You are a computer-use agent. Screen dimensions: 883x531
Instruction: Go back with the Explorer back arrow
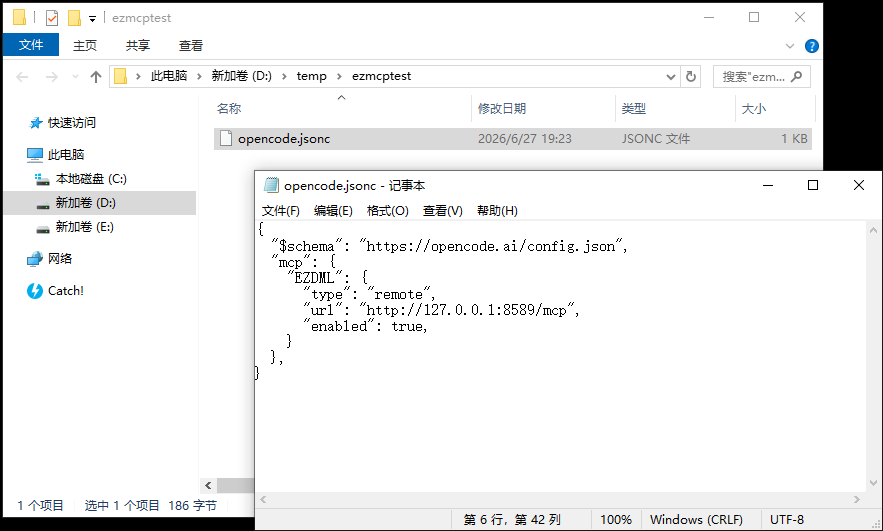point(22,77)
